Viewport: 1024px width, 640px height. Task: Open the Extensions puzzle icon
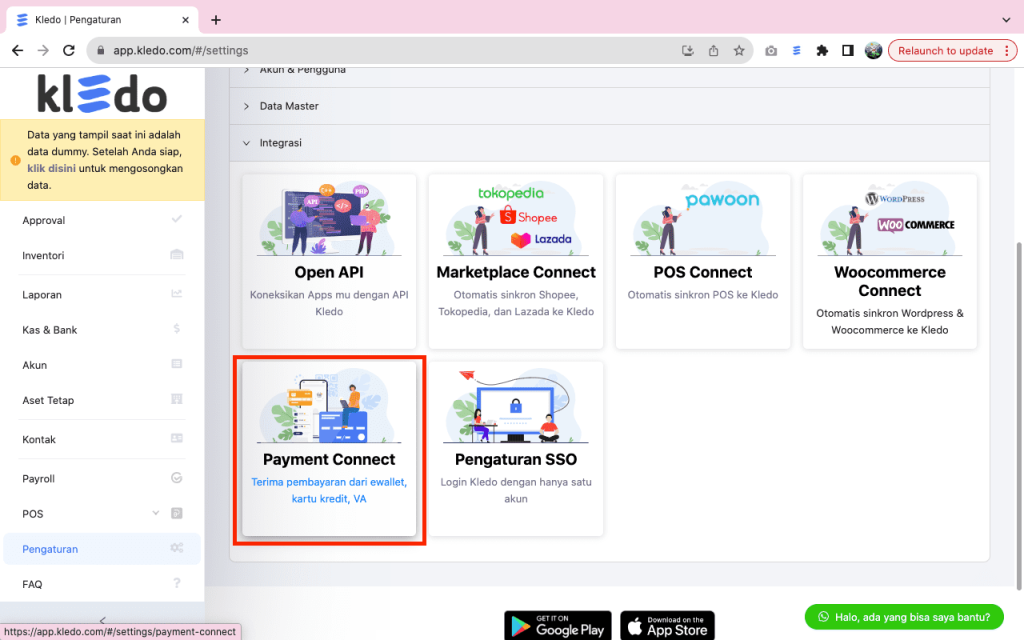coord(822,50)
